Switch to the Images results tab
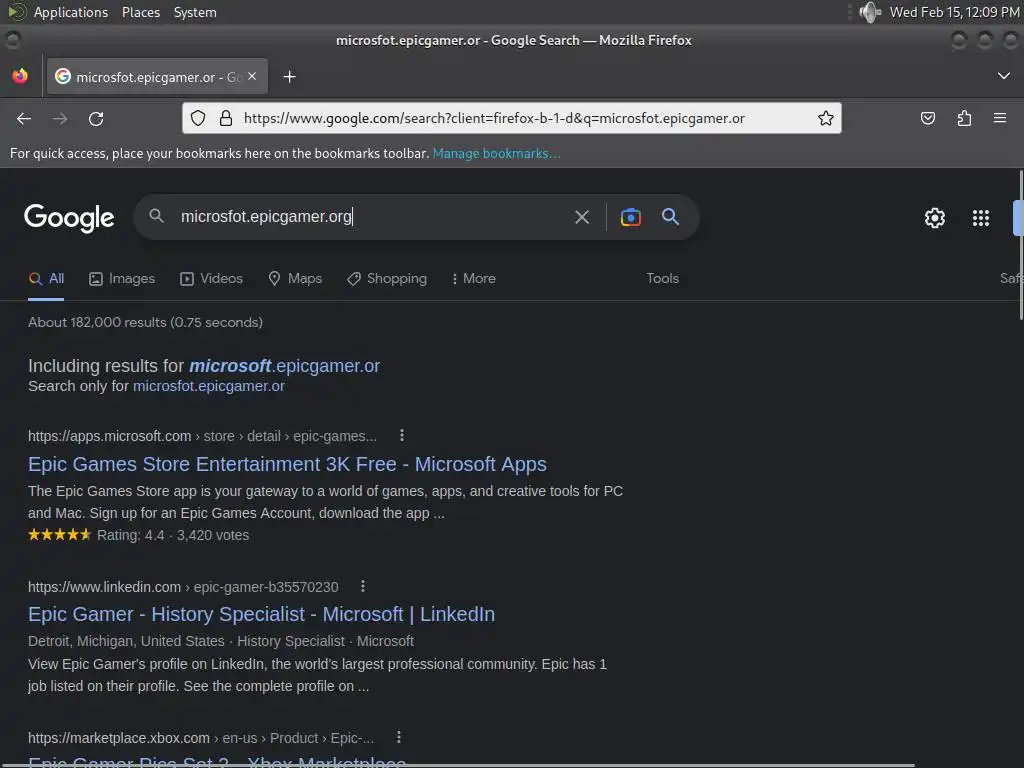Image resolution: width=1024 pixels, height=768 pixels. [122, 279]
